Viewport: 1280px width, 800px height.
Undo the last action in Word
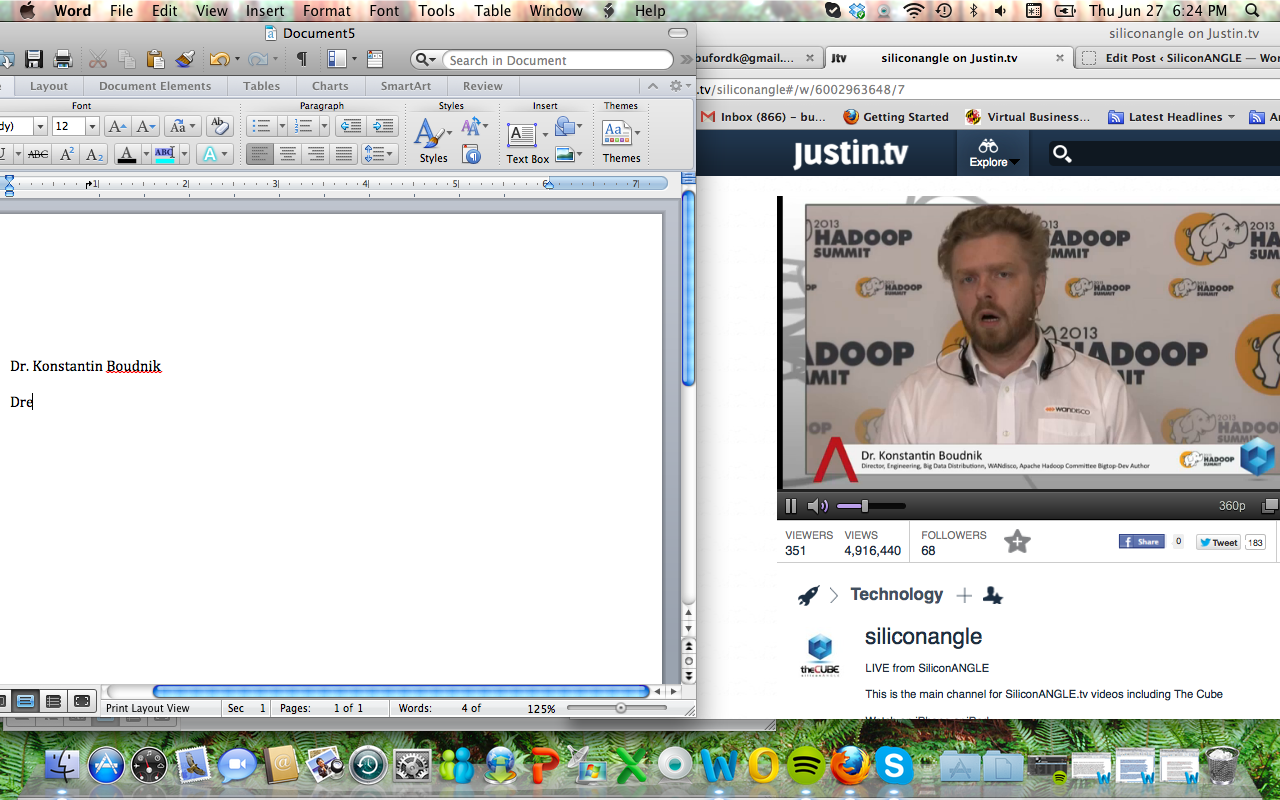point(219,60)
